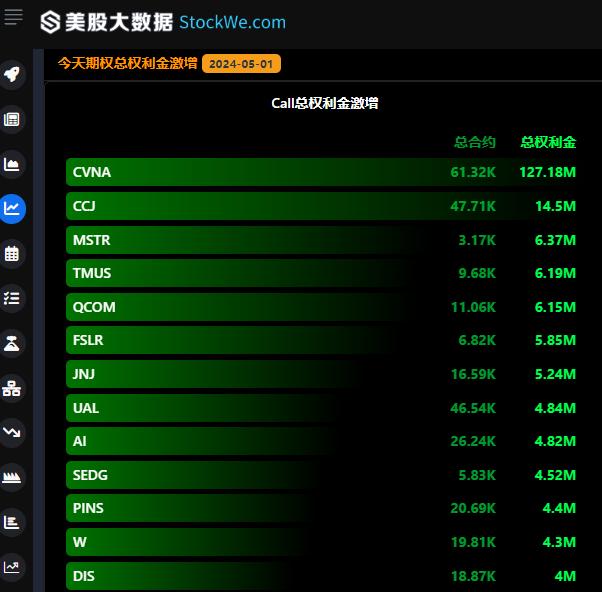This screenshot has width=602, height=592.
Task: Click the 14.5M premium value
Action: click(x=556, y=206)
